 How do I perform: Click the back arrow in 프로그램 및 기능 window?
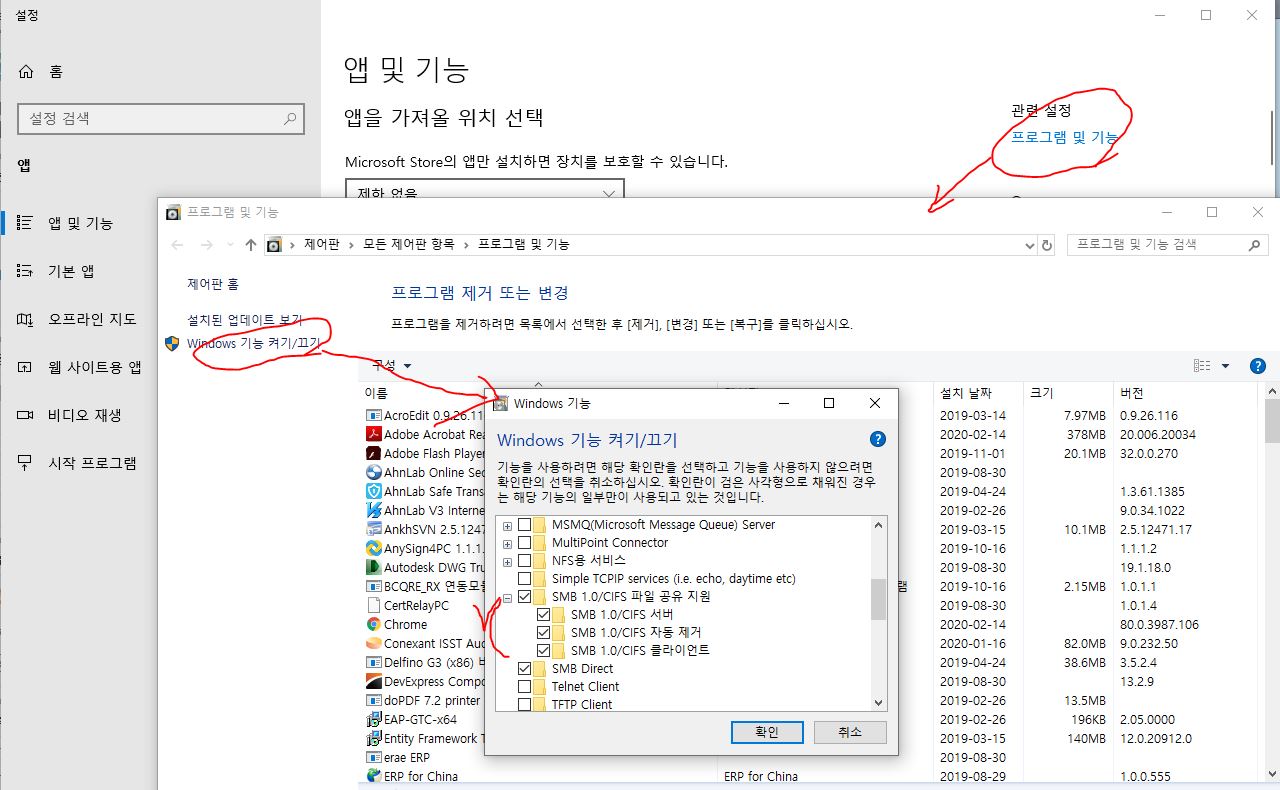tap(177, 244)
